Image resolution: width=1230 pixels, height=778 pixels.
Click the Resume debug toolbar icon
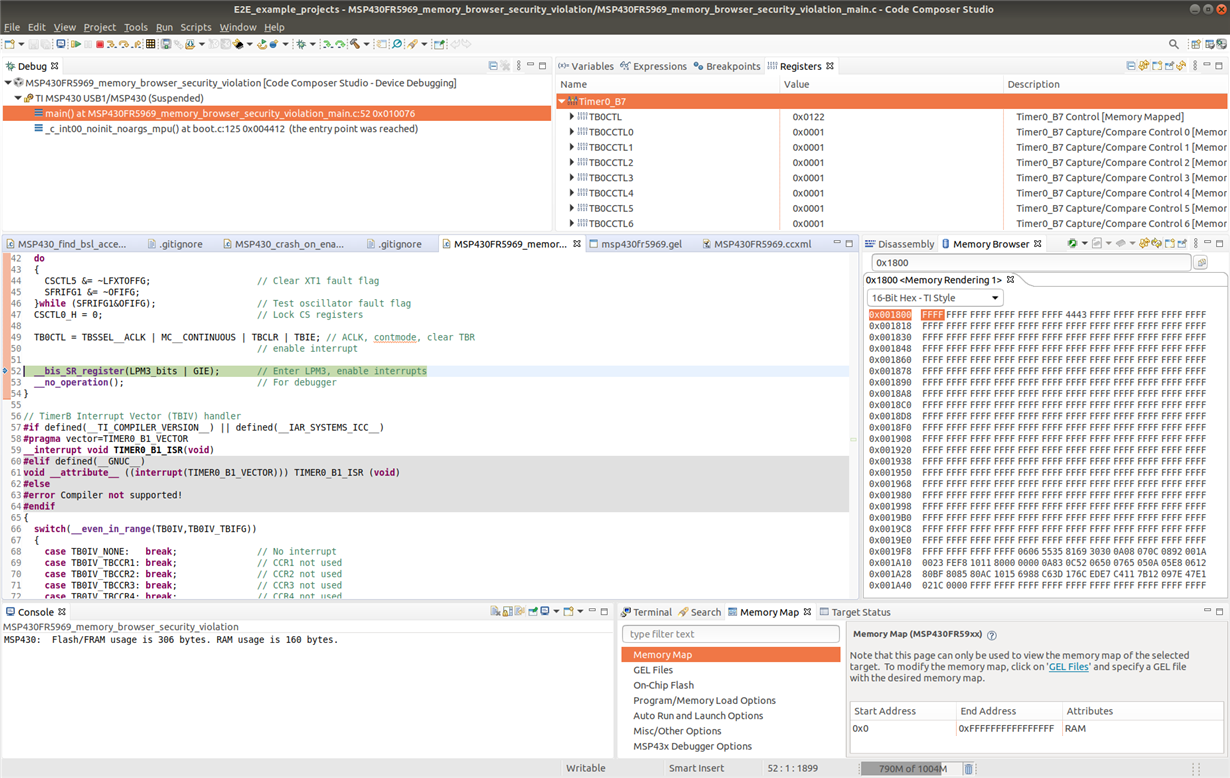[76, 45]
